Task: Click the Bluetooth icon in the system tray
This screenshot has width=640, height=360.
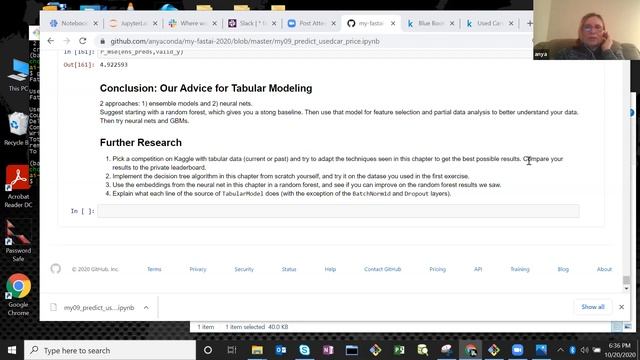Action: (x=572, y=350)
